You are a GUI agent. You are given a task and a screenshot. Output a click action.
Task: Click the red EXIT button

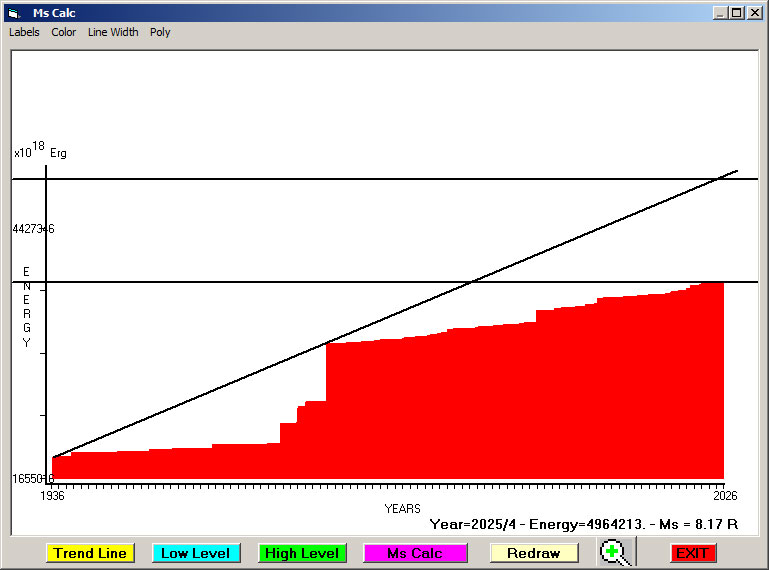(x=692, y=553)
